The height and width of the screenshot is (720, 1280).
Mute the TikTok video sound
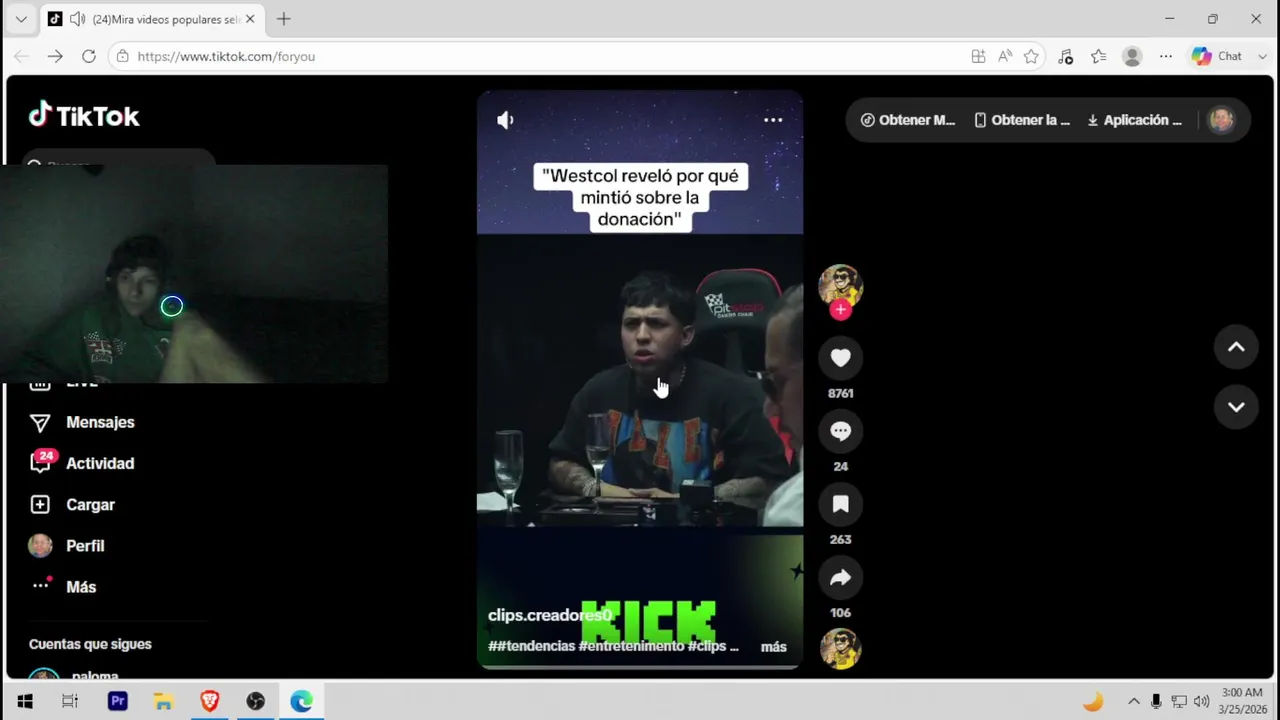click(505, 120)
